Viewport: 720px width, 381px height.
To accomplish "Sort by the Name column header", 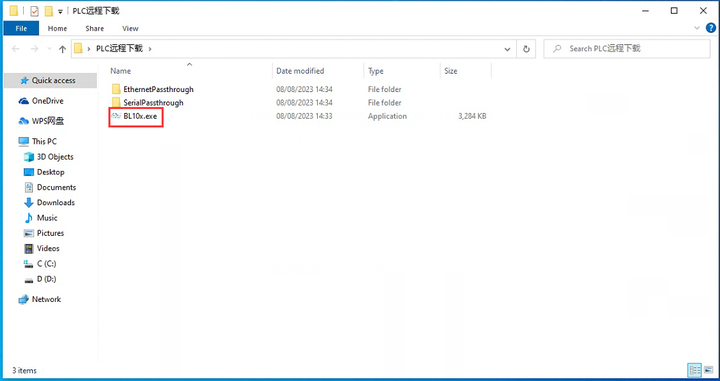I will point(120,71).
